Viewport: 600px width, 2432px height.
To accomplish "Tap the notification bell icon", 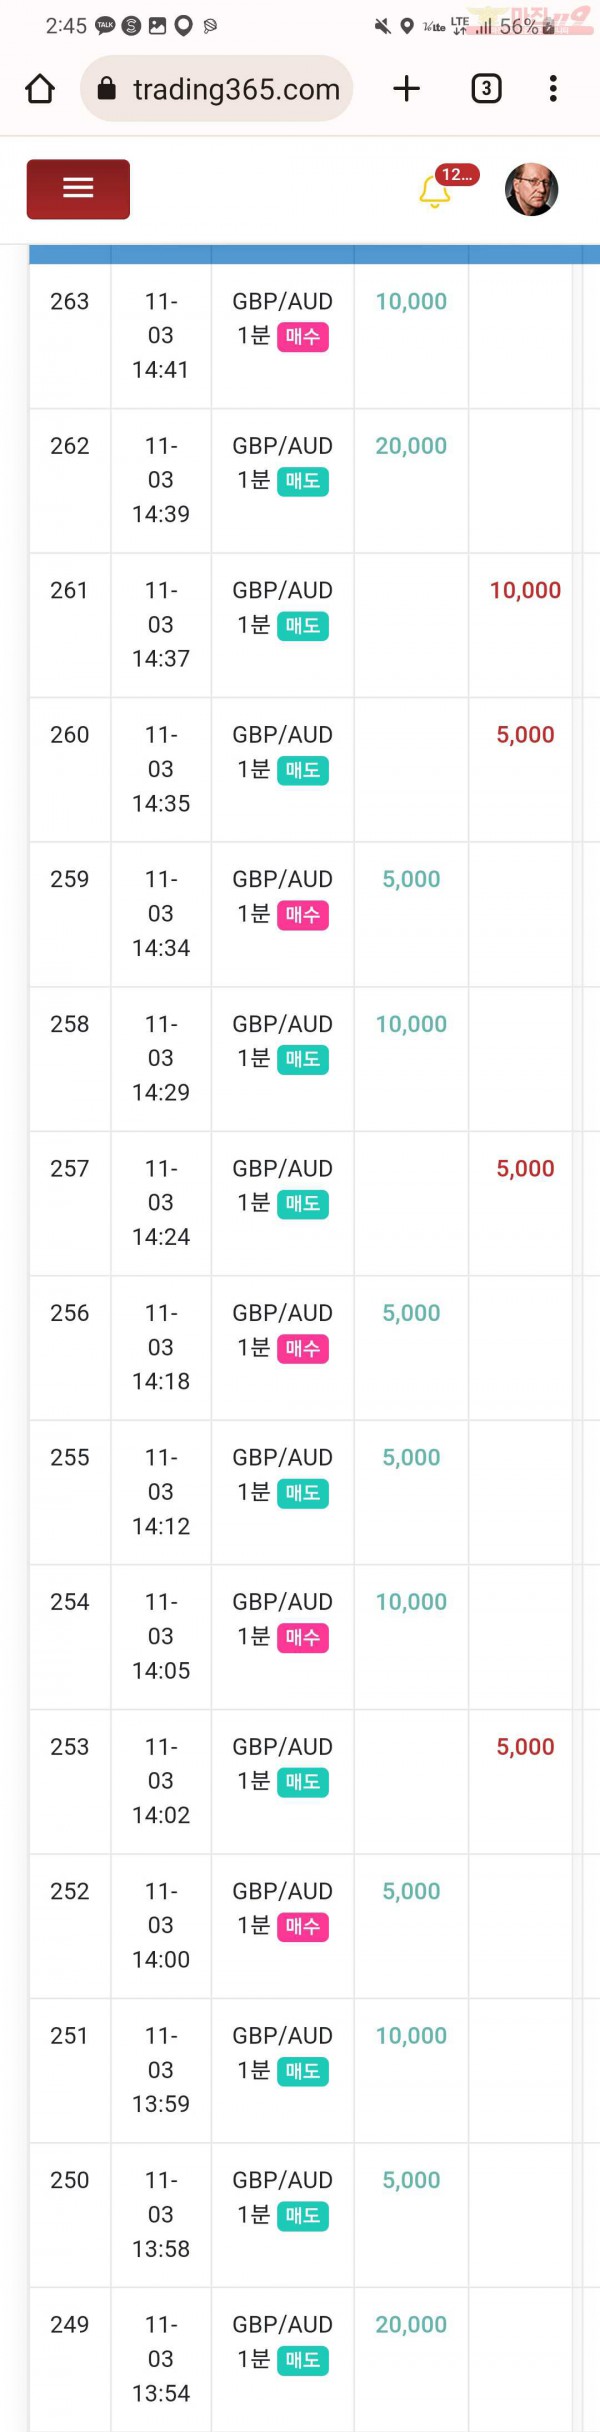I will 434,191.
